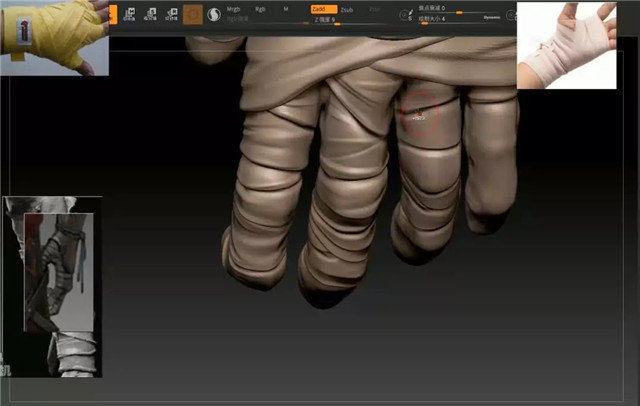Viewport: 640px width, 406px height.
Task: Toggle the Dynamic brush size button
Action: (x=492, y=18)
